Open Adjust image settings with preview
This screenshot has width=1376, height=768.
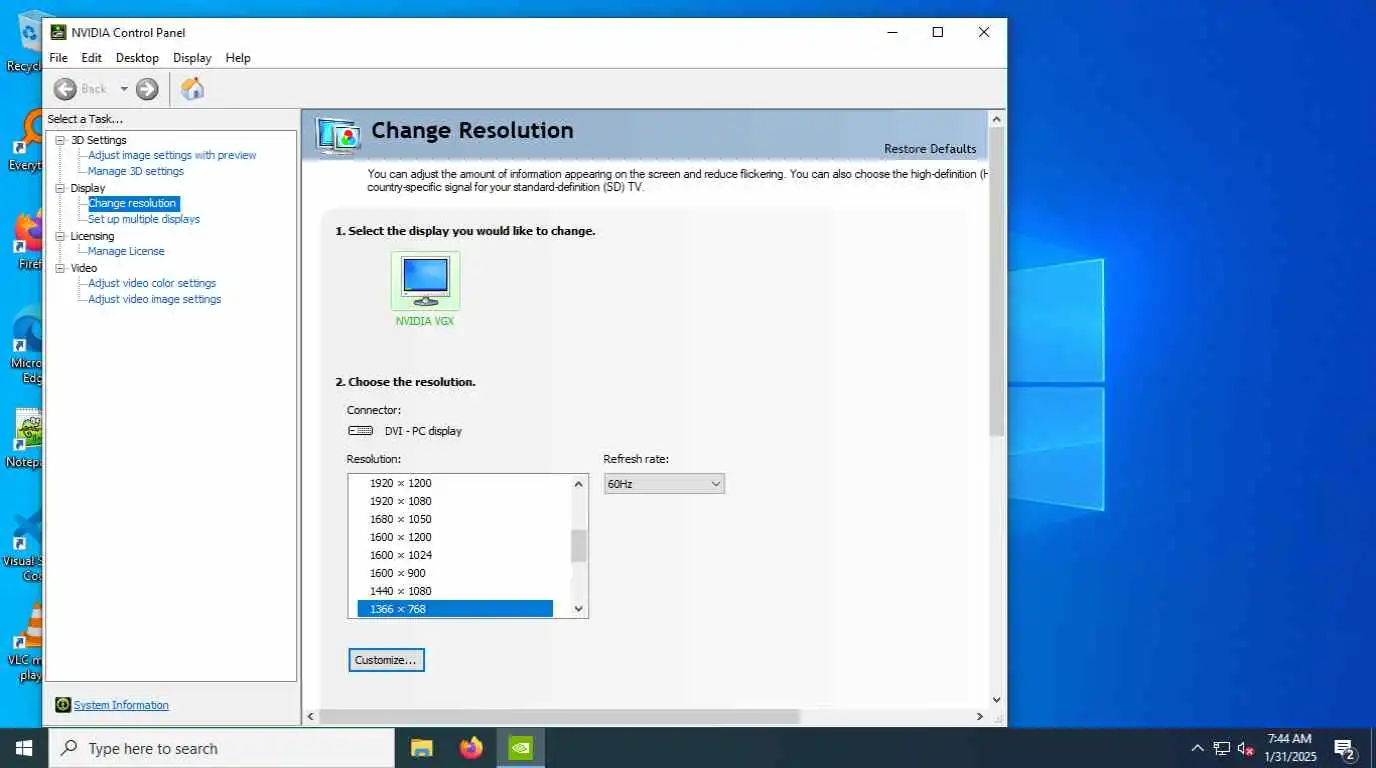[172, 155]
